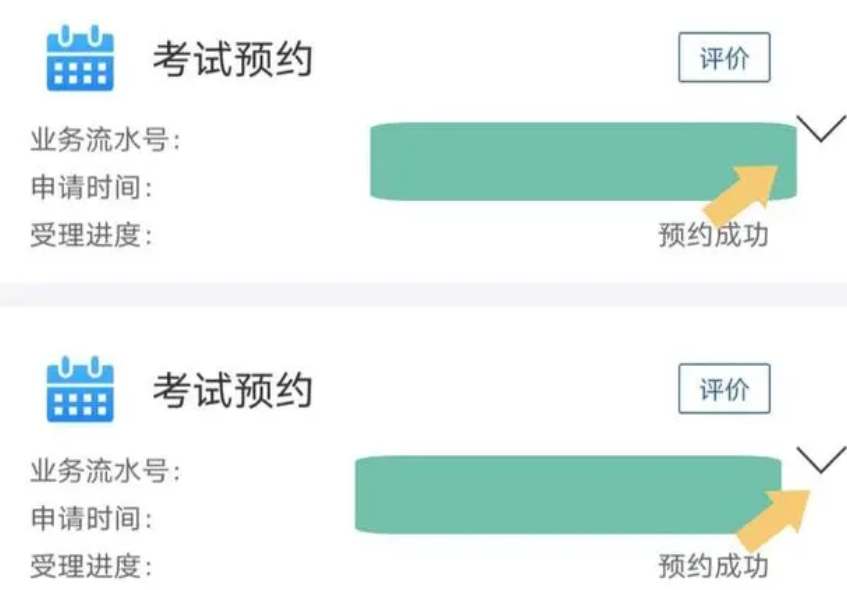The width and height of the screenshot is (847, 590).
Task: Click the green masked block in the lower card
Action: click(x=568, y=495)
